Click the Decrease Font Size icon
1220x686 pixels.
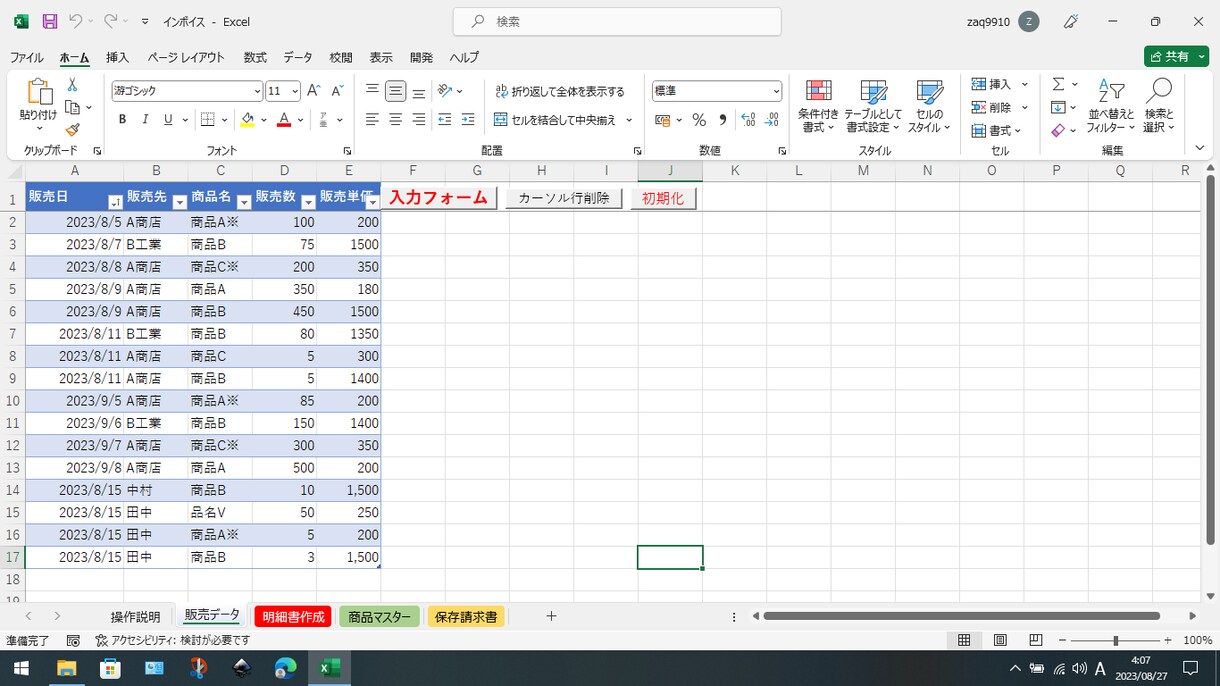click(x=338, y=91)
